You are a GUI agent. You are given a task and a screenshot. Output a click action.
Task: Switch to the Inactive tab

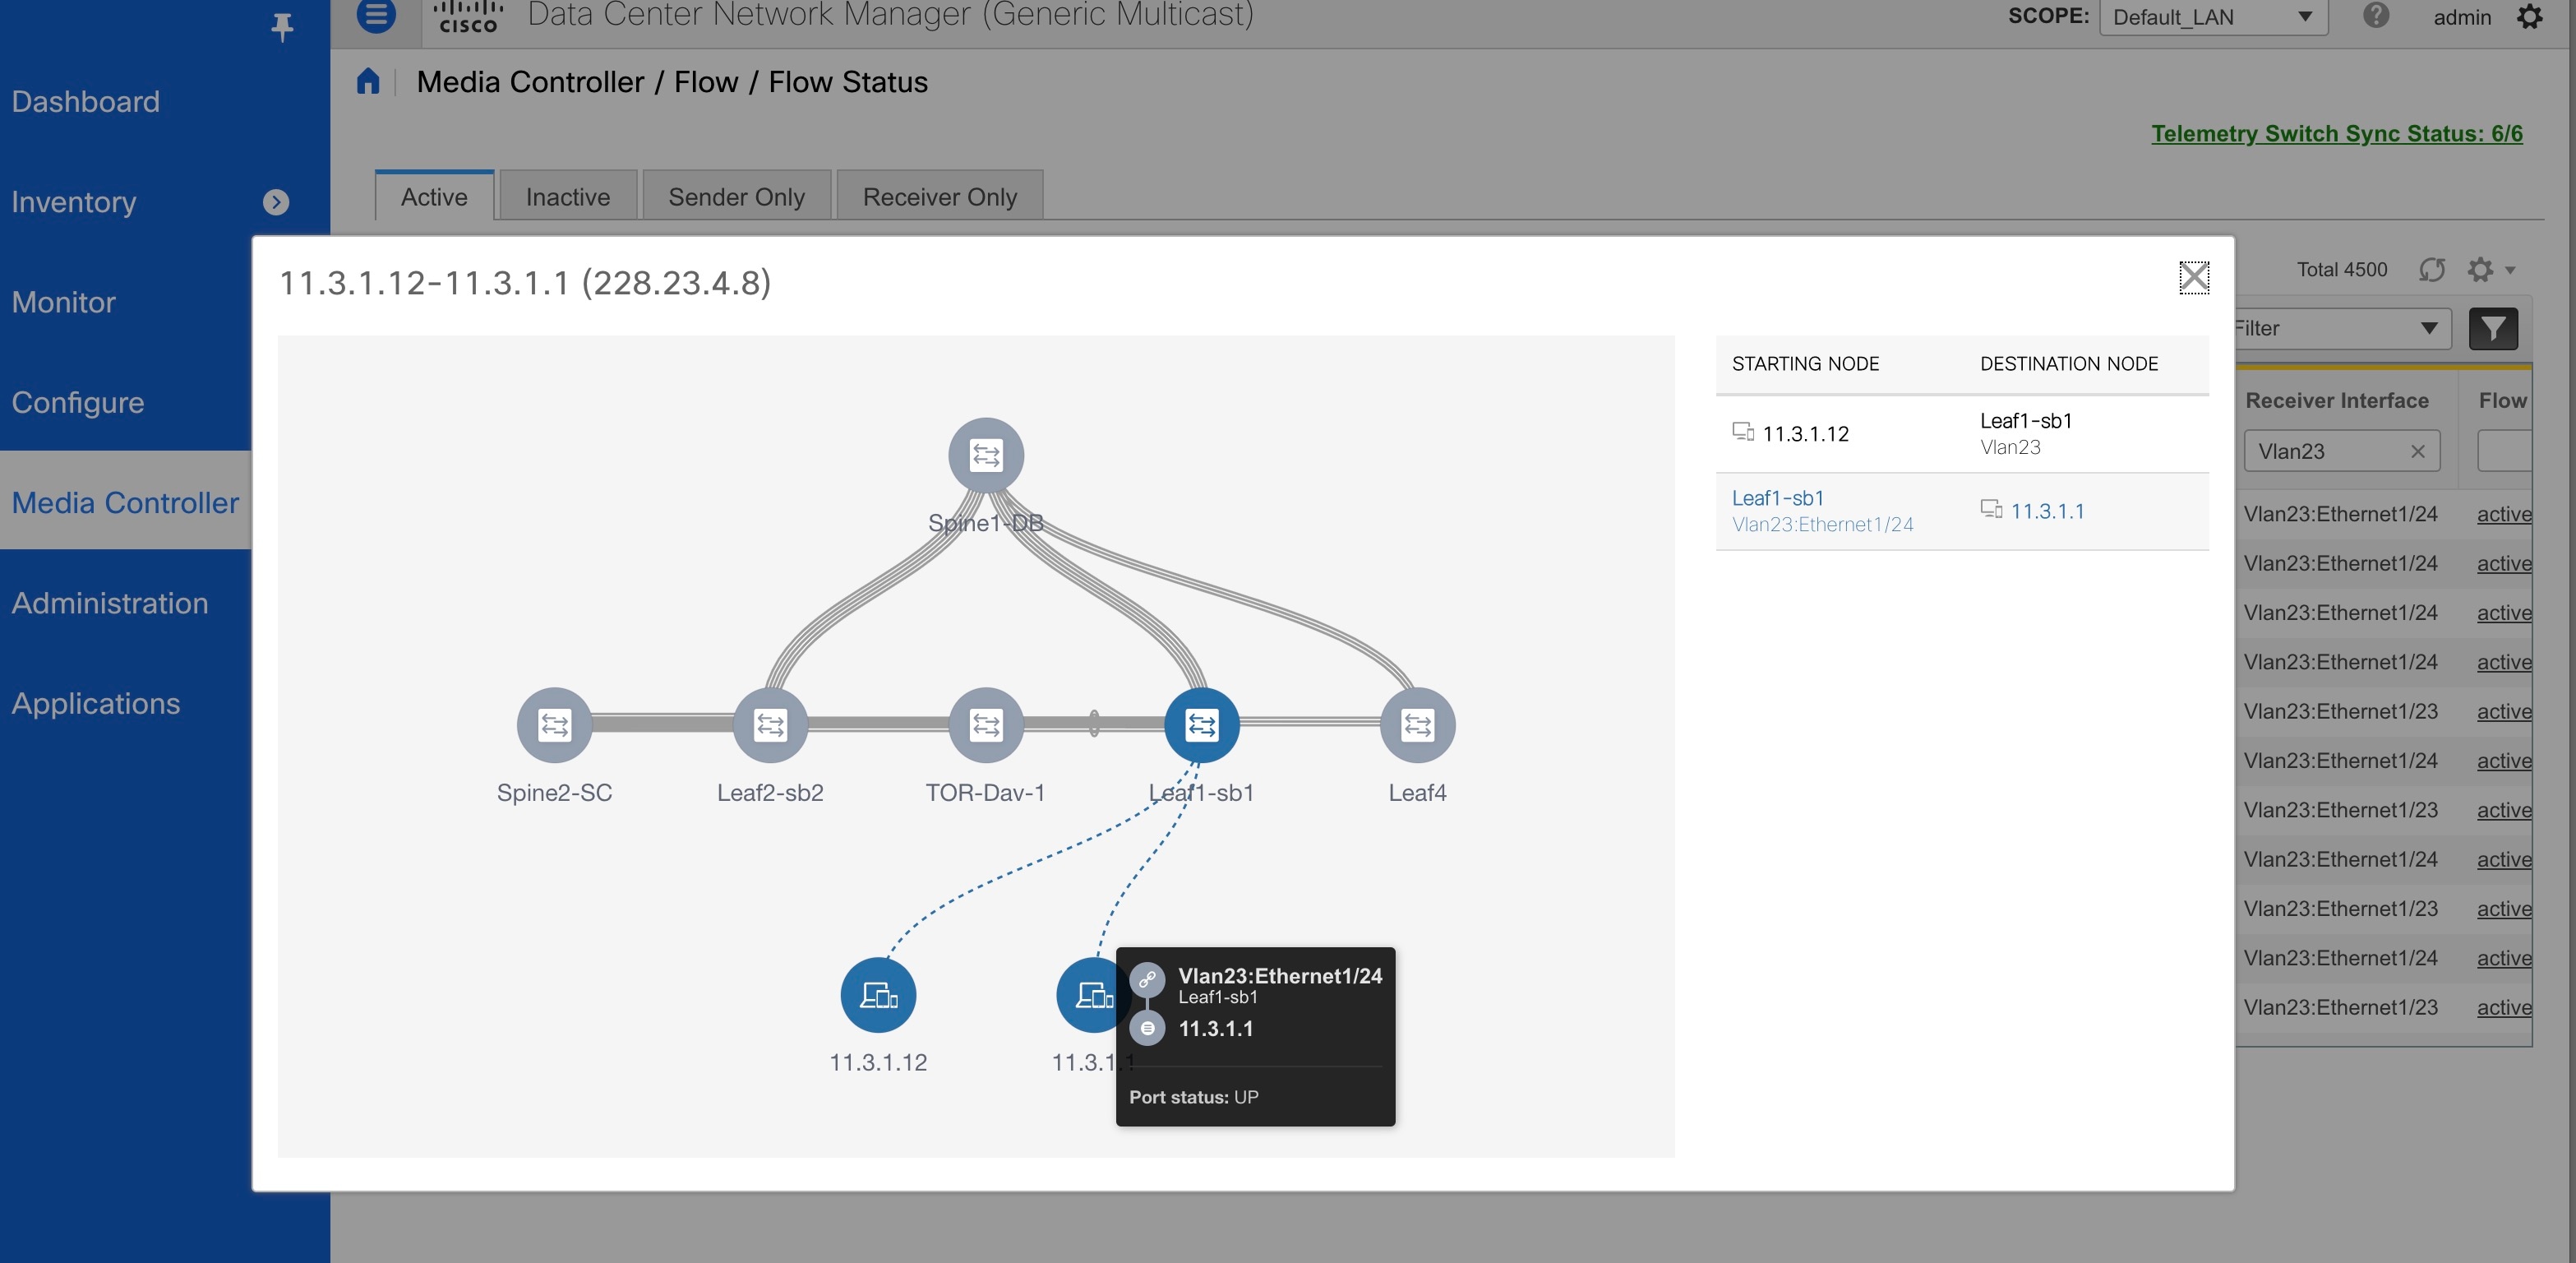[x=568, y=196]
